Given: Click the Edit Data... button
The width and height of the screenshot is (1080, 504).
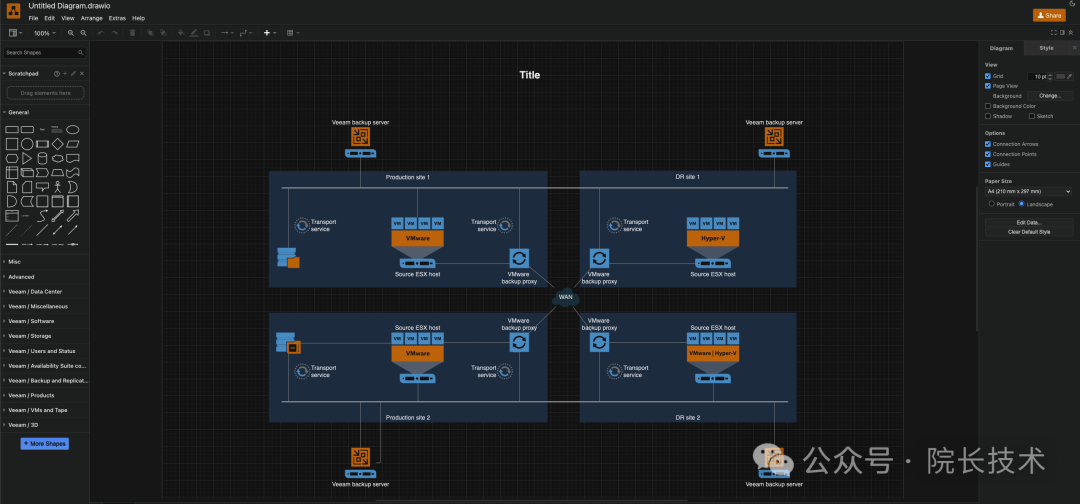Looking at the screenshot, I should [1029, 222].
